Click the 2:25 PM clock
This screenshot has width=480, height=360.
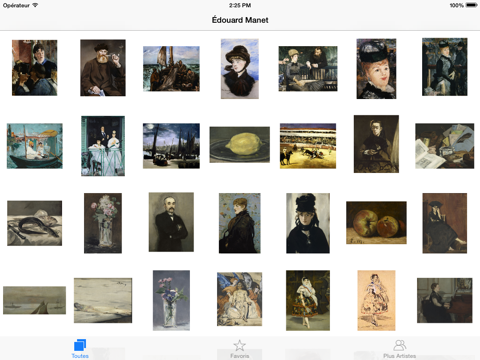pos(240,5)
